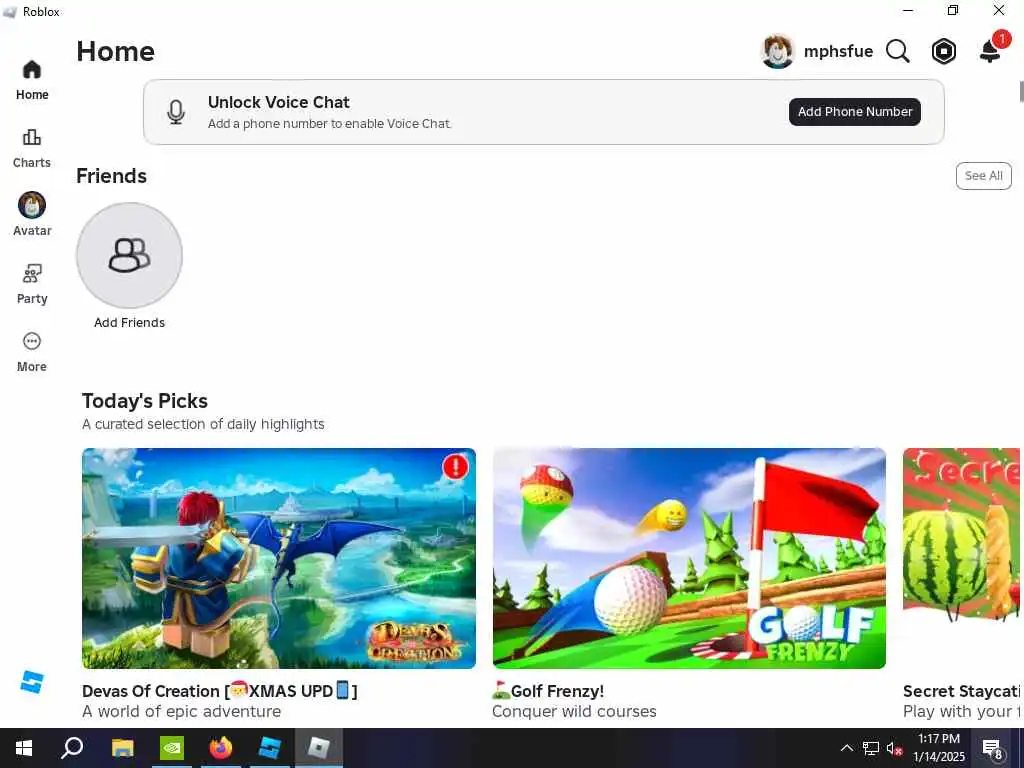Open the Devas Of Creation game thumbnail
1024x768 pixels.
(279, 558)
